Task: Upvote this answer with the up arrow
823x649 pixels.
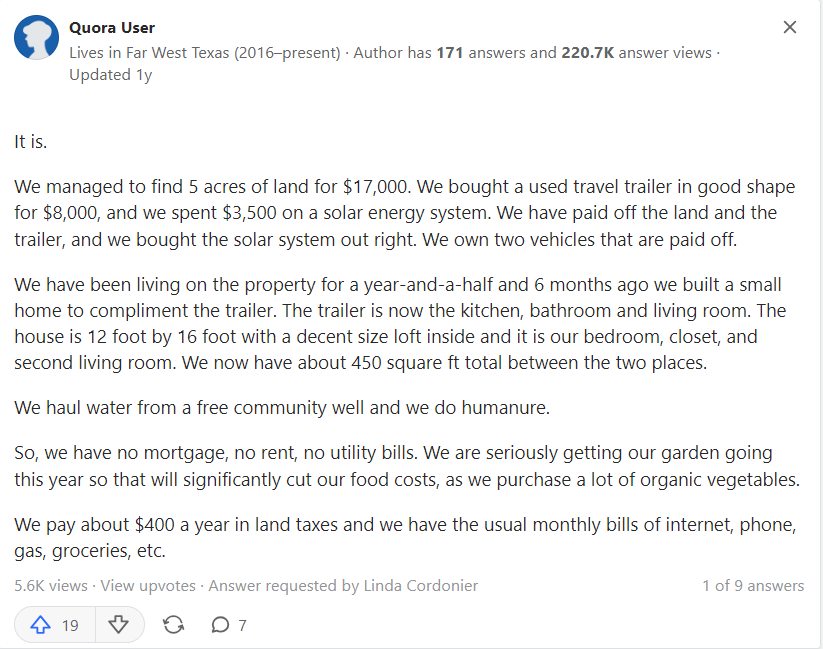Action: 41,625
